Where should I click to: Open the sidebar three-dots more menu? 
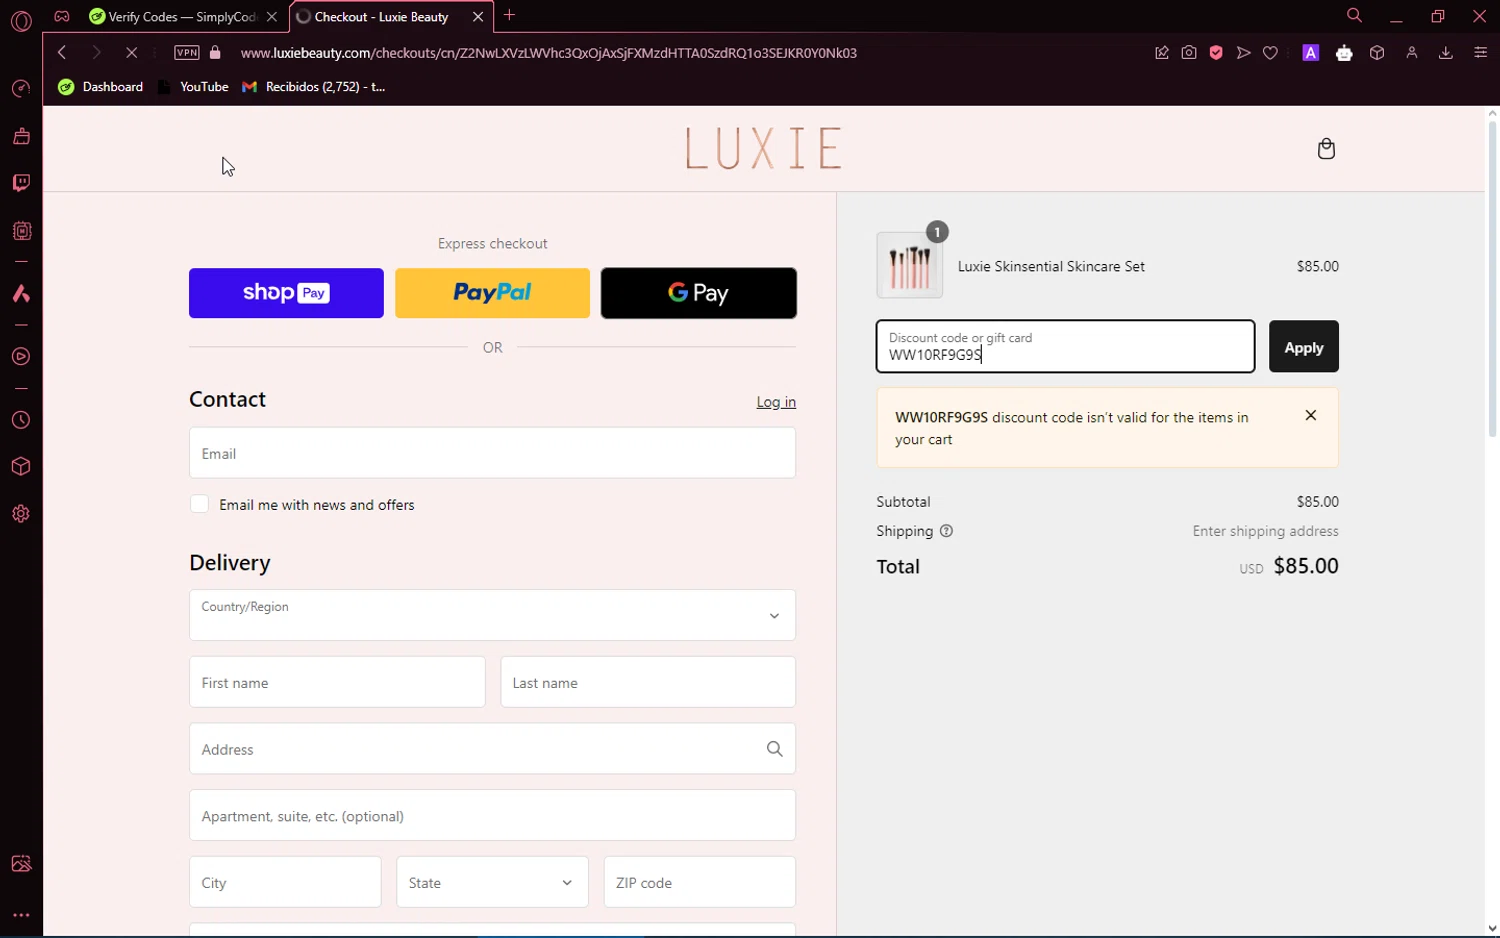pos(21,915)
